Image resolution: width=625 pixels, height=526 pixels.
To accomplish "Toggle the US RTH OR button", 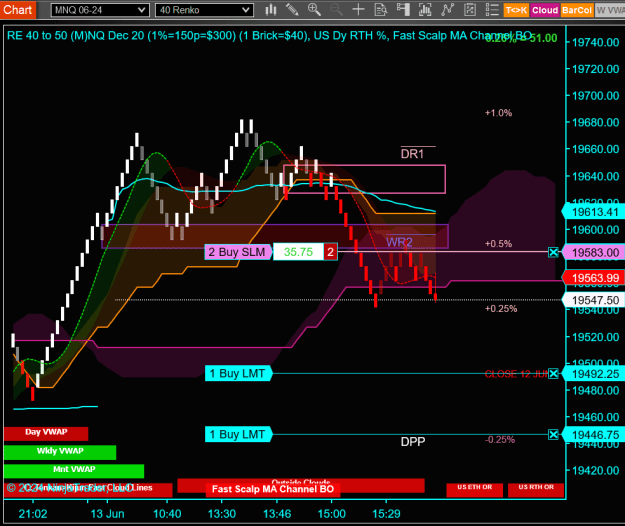I will 536,489.
